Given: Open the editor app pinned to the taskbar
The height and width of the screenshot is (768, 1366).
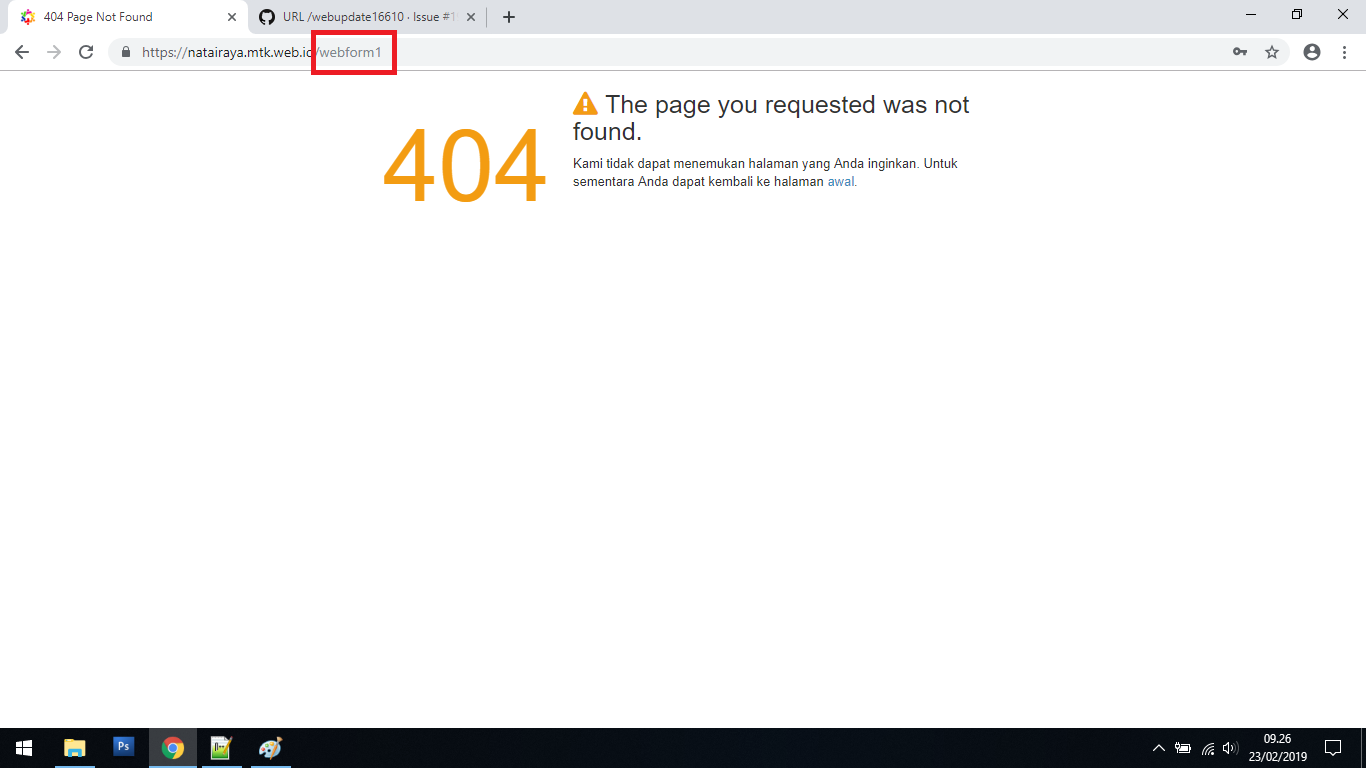Looking at the screenshot, I should 221,747.
